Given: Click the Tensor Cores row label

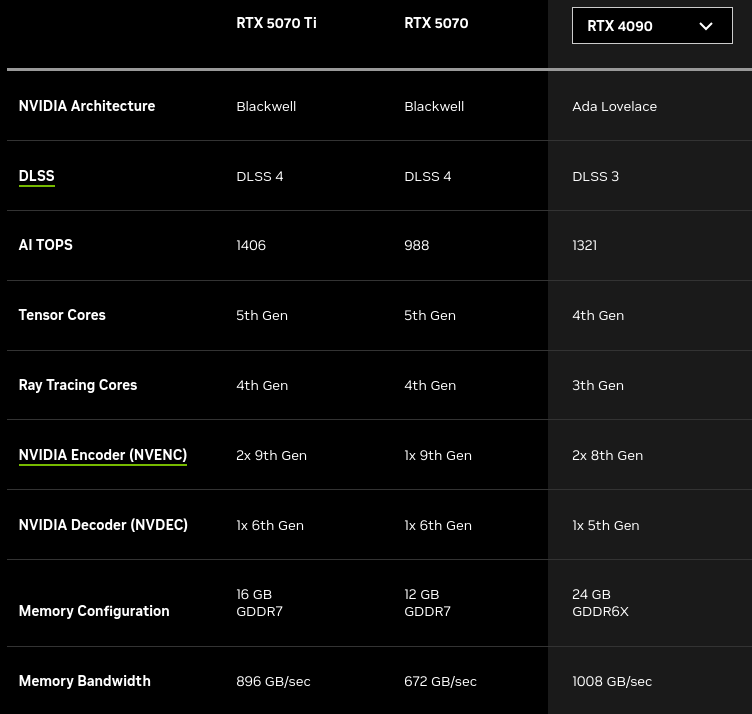Looking at the screenshot, I should (62, 315).
